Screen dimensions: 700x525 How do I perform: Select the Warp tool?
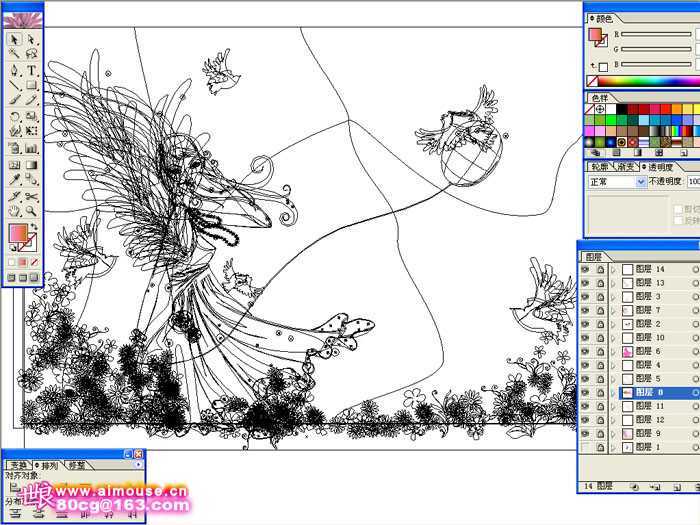(x=14, y=131)
